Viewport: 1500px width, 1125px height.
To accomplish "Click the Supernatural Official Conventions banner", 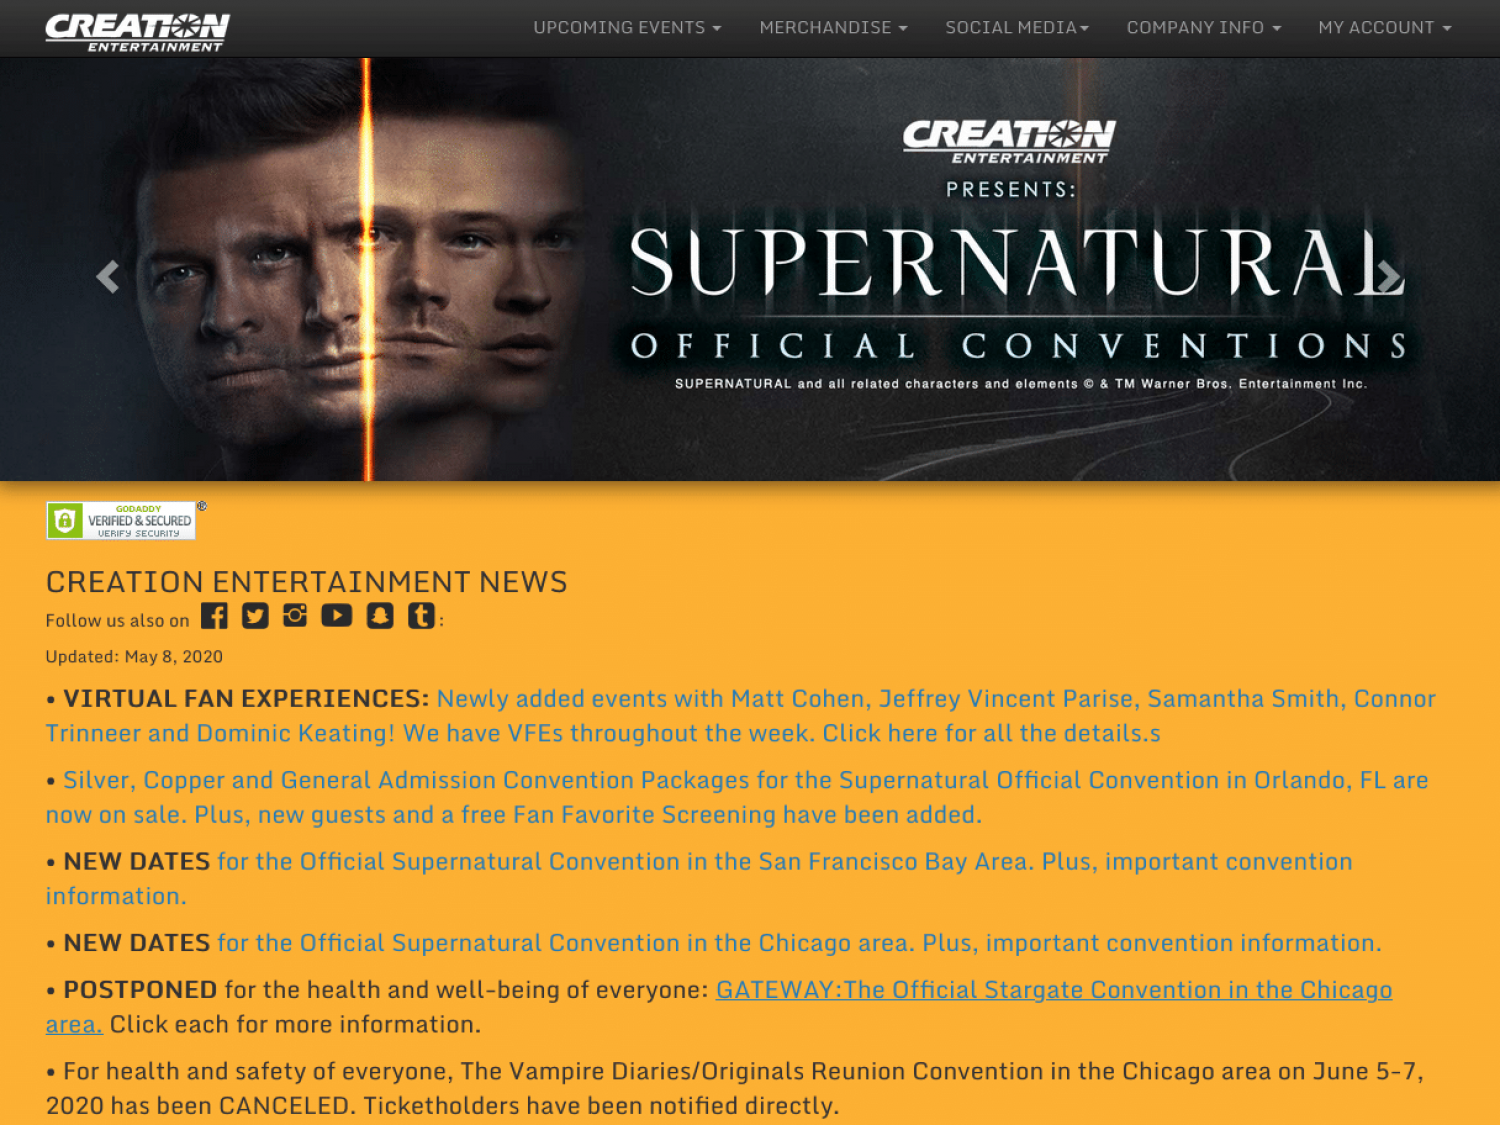I will point(750,269).
